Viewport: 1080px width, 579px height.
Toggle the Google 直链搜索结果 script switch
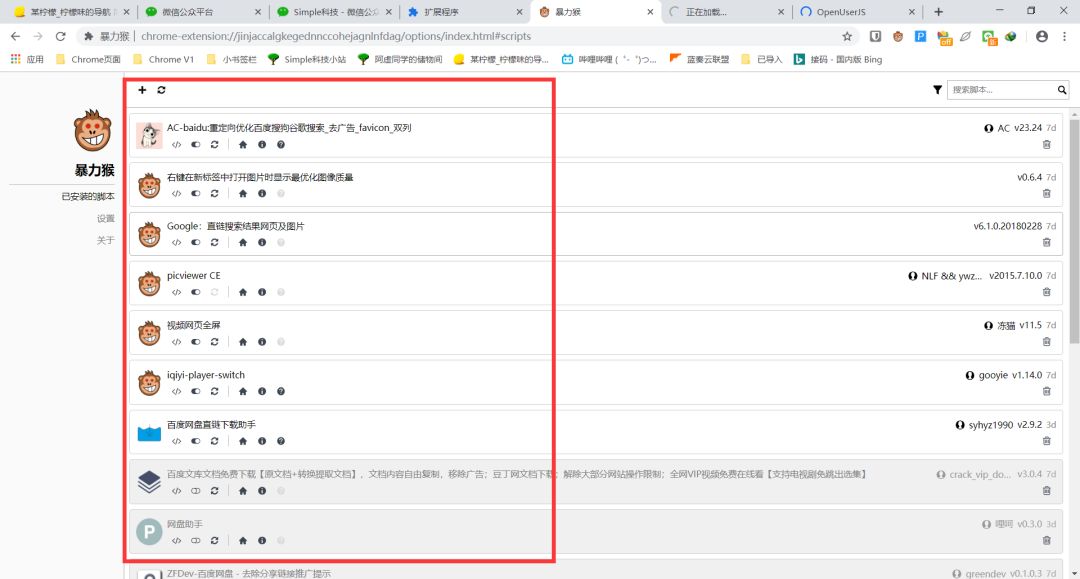click(x=196, y=242)
